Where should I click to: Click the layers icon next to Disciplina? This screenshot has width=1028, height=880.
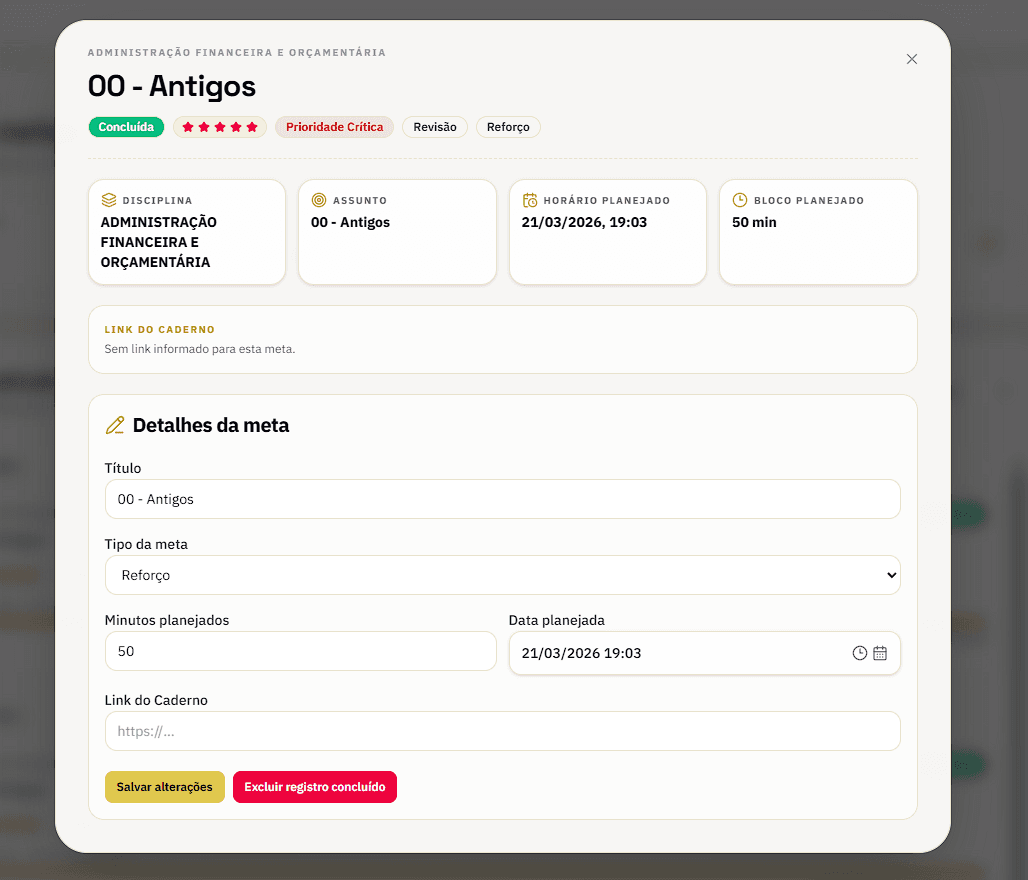109,200
